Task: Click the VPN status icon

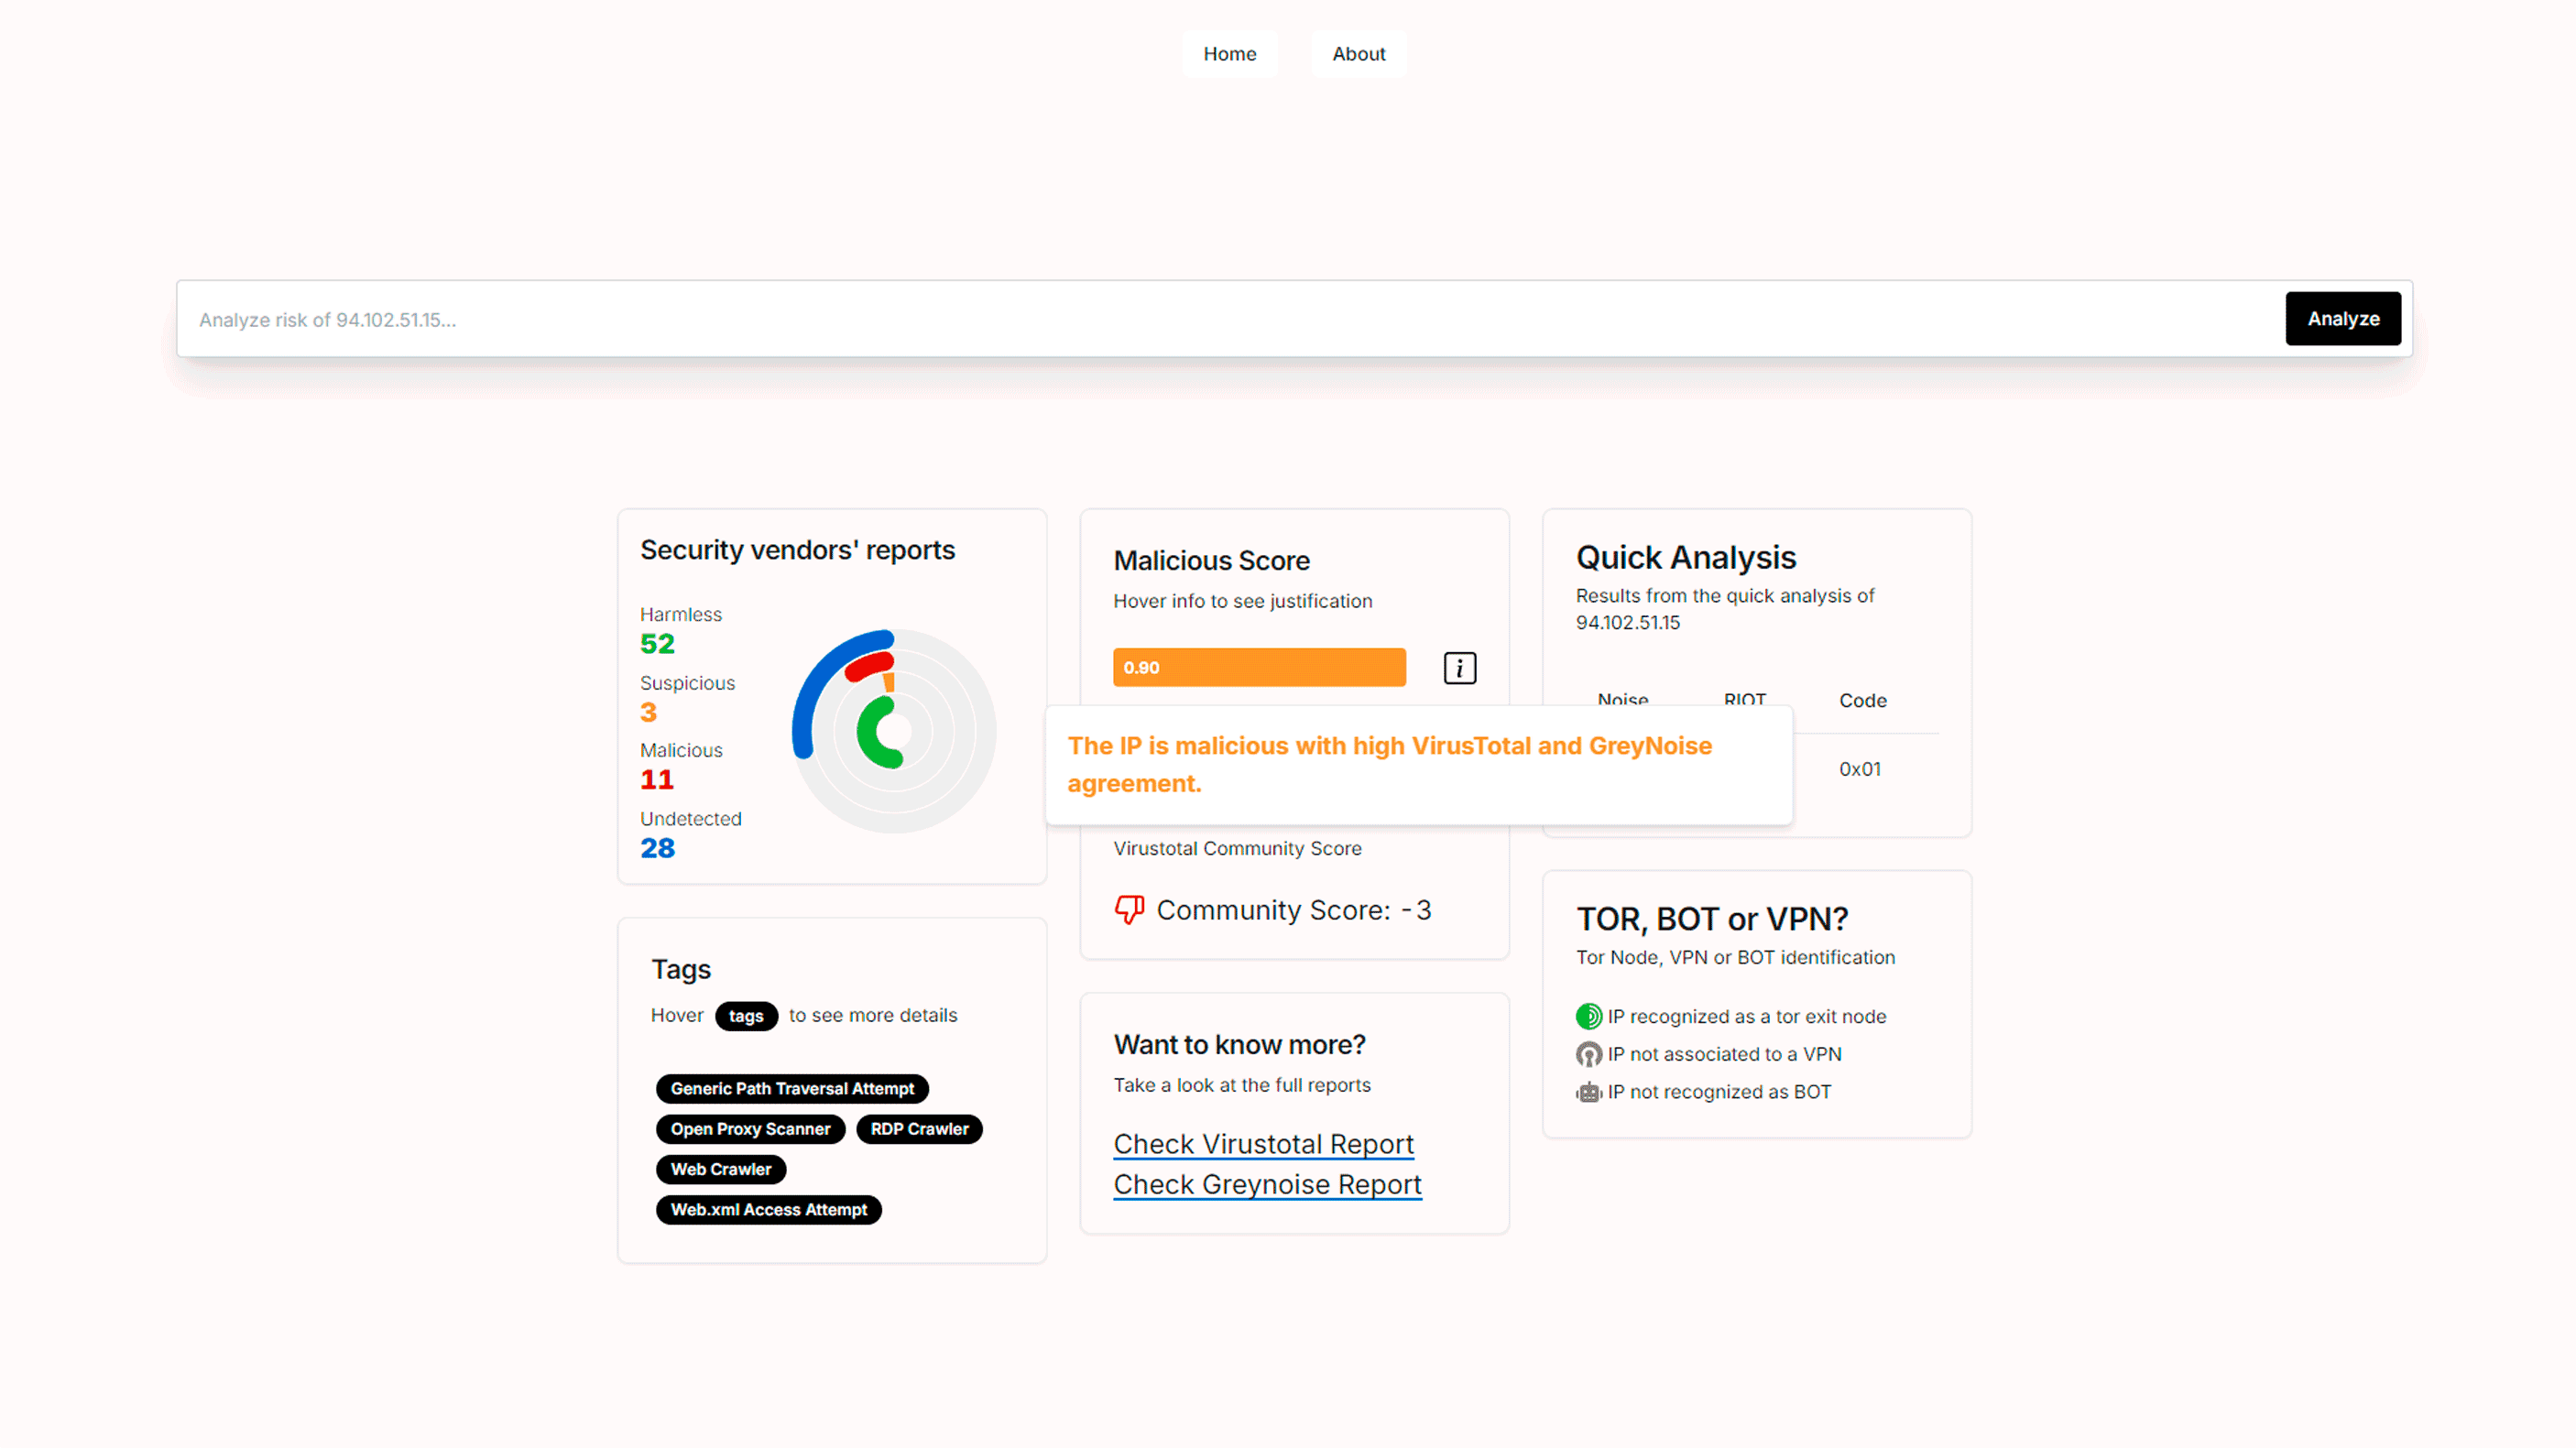Action: (1588, 1055)
